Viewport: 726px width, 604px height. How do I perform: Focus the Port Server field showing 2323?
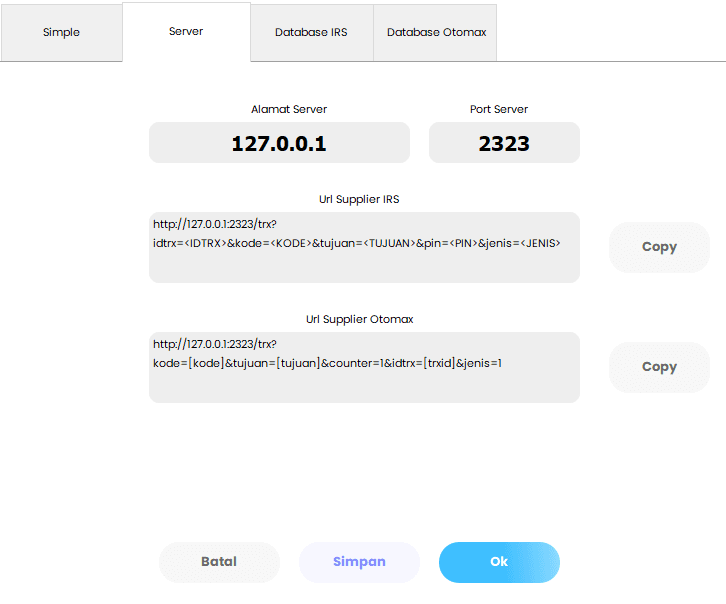click(x=504, y=143)
